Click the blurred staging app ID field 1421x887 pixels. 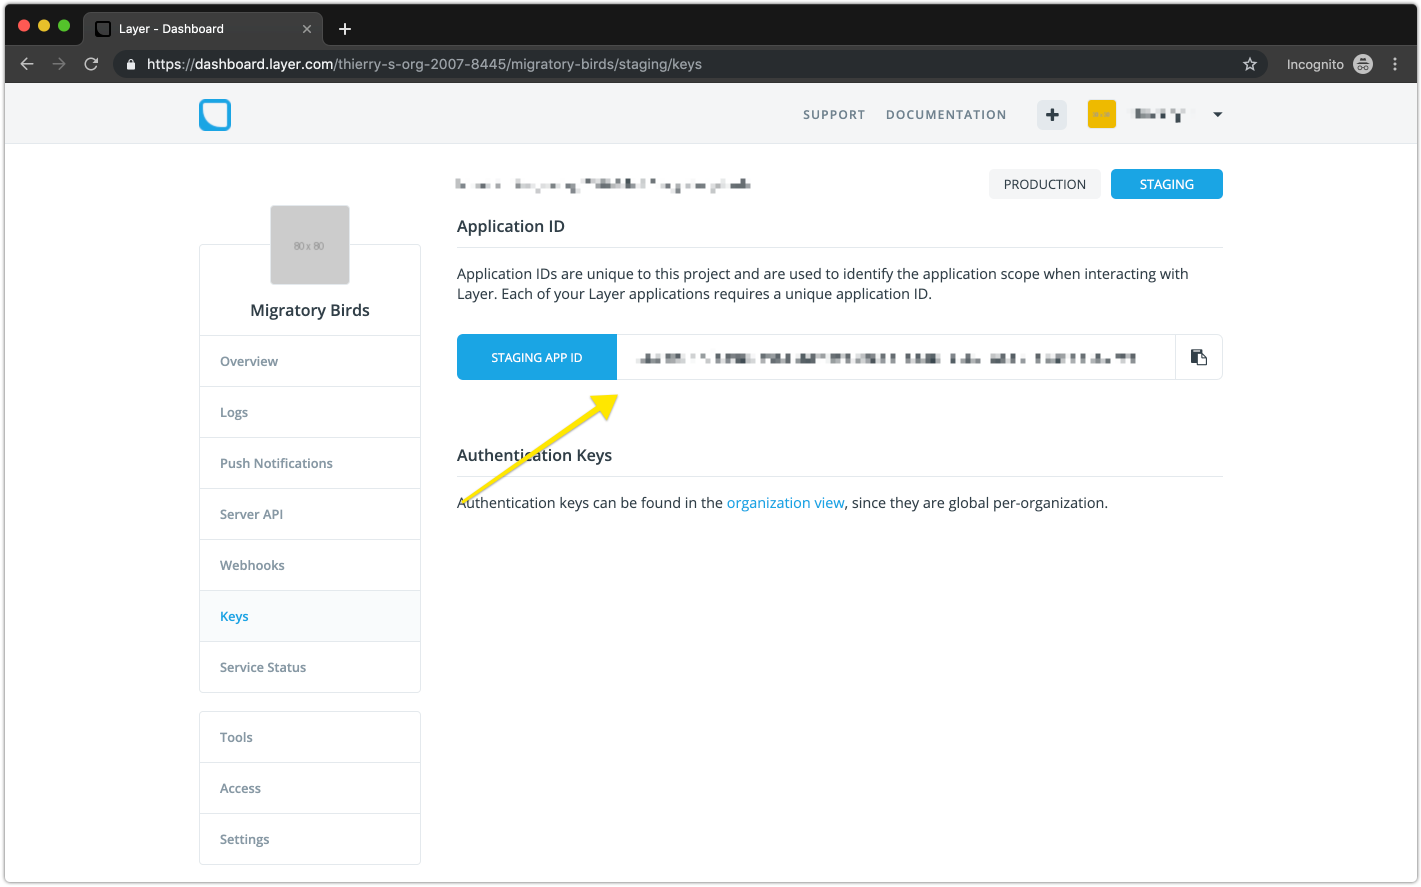click(x=896, y=357)
